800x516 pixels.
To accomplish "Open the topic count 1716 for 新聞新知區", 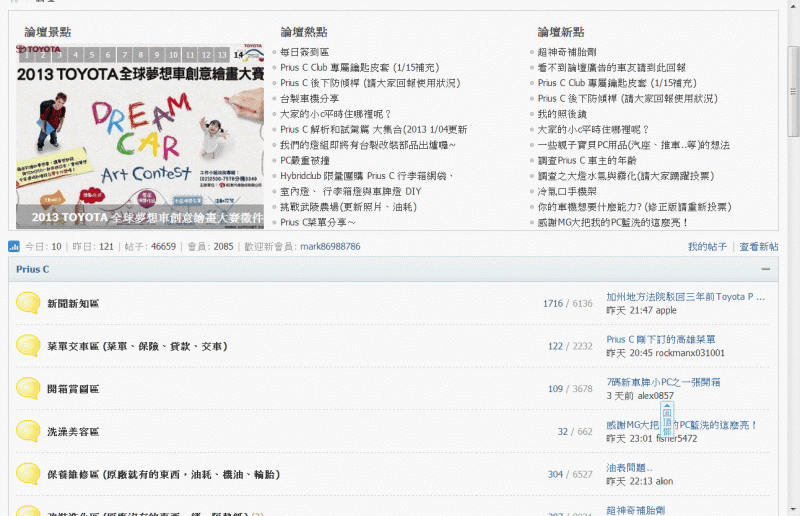I will [x=553, y=304].
